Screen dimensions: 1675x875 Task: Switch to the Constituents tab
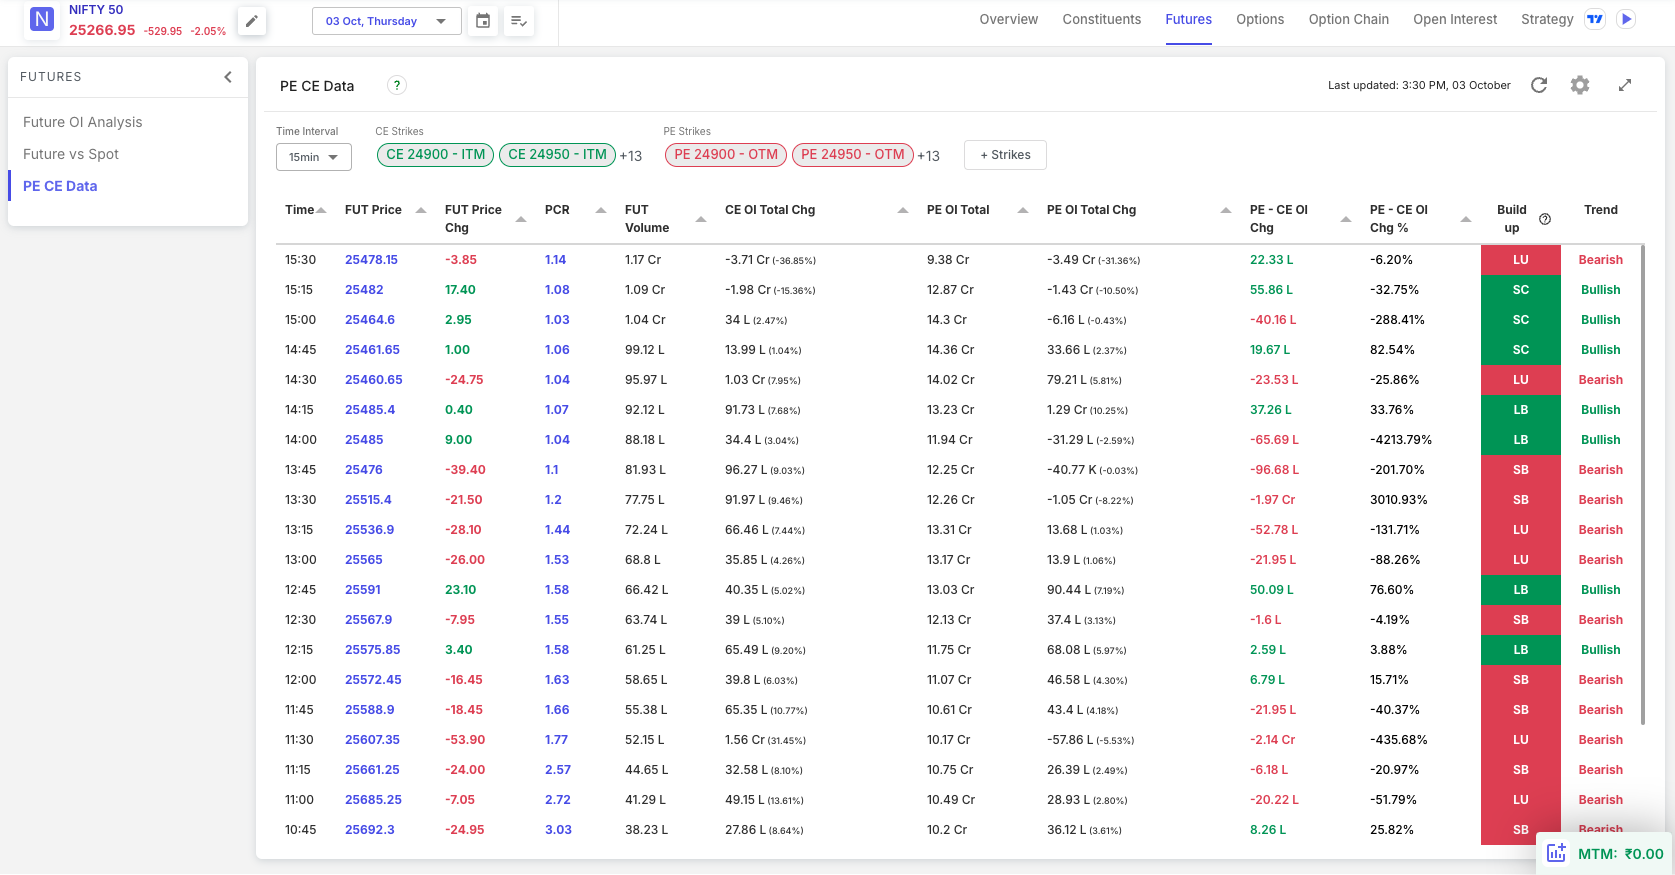[1102, 19]
